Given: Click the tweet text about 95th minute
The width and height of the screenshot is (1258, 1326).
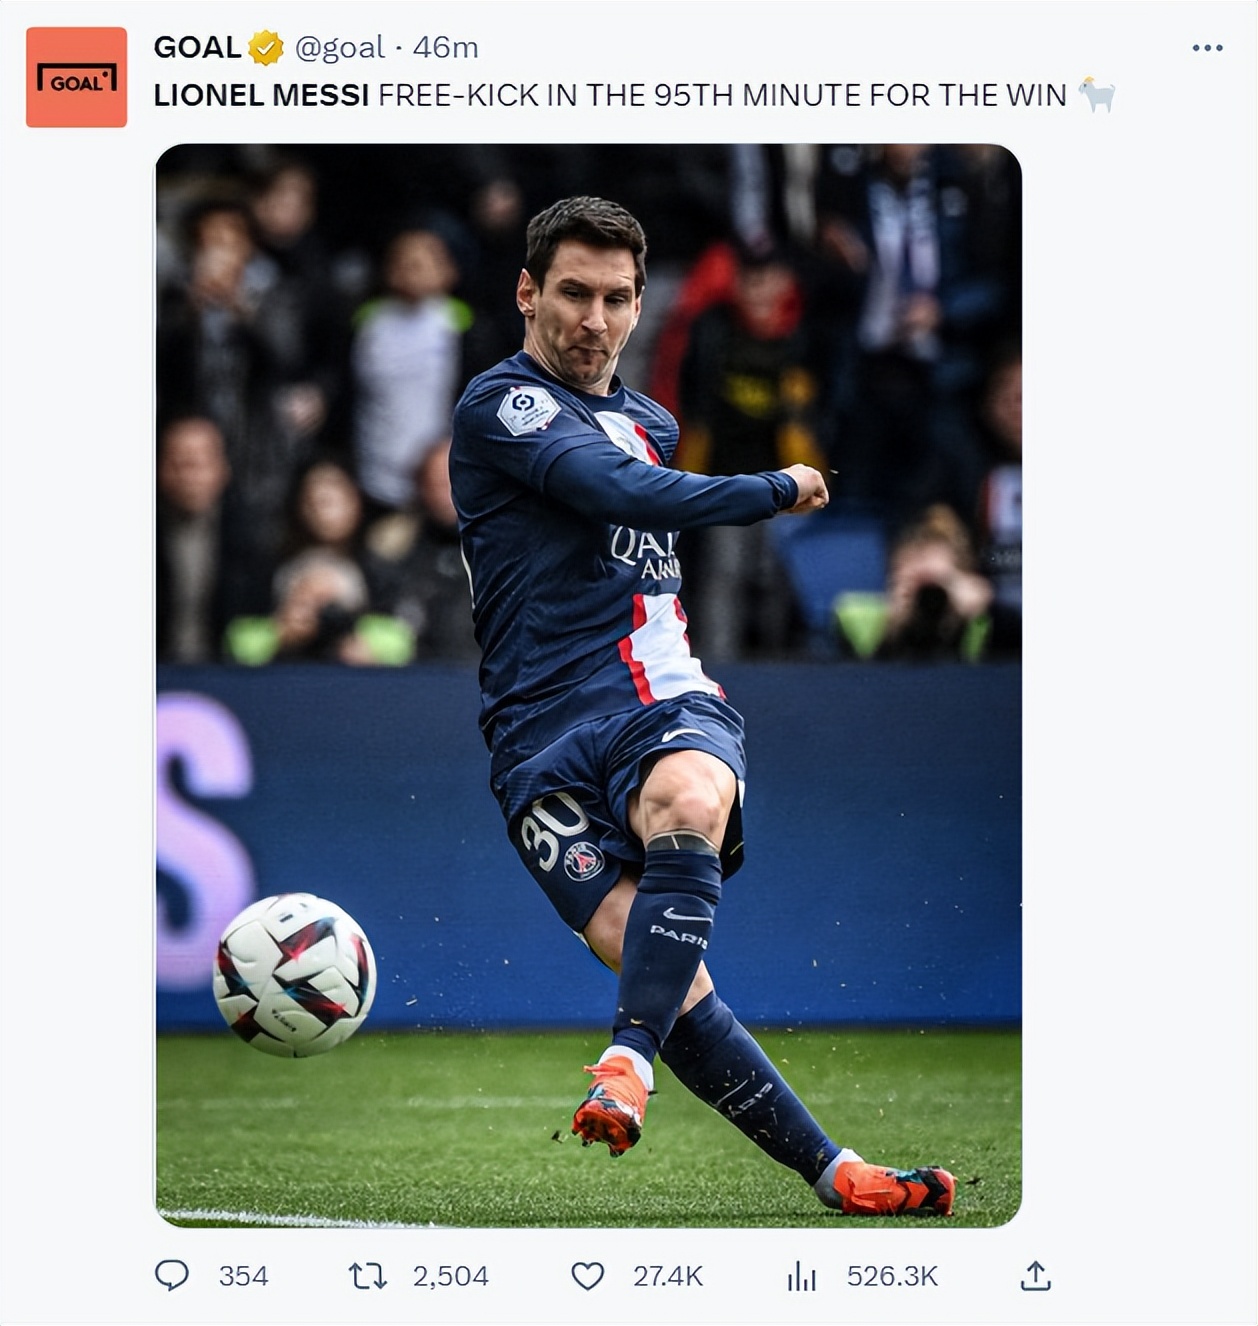Looking at the screenshot, I should tap(722, 95).
